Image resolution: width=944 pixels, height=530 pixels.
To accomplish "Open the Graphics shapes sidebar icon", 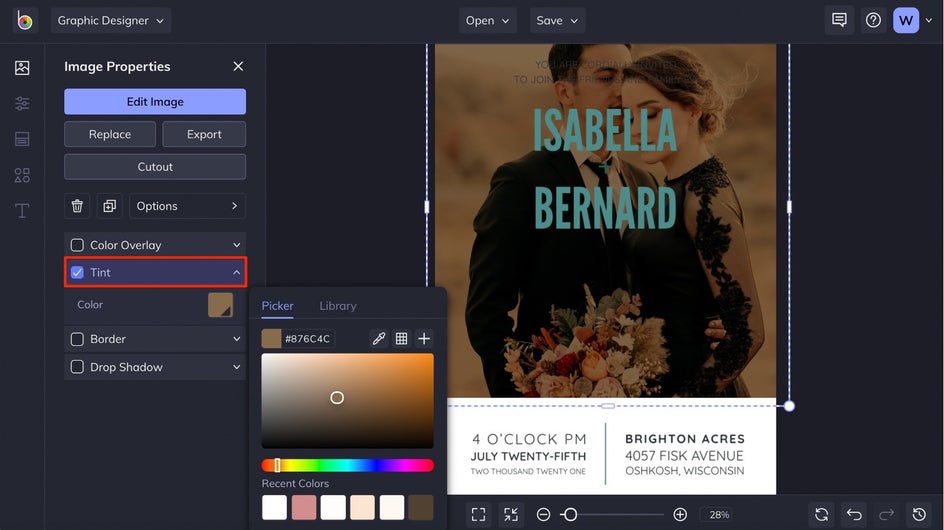I will coord(22,175).
